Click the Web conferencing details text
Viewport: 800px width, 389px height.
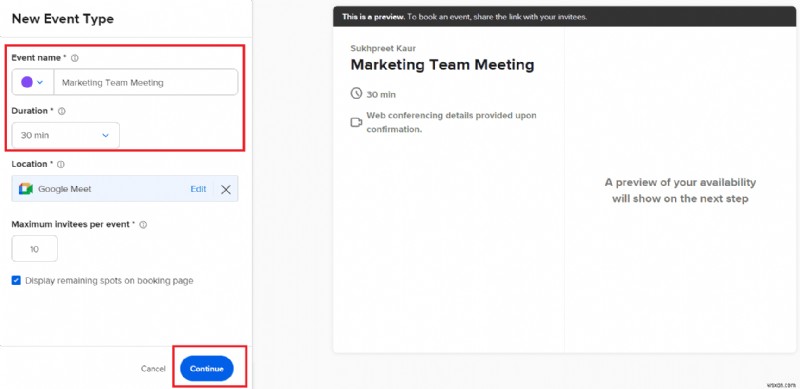click(x=452, y=123)
